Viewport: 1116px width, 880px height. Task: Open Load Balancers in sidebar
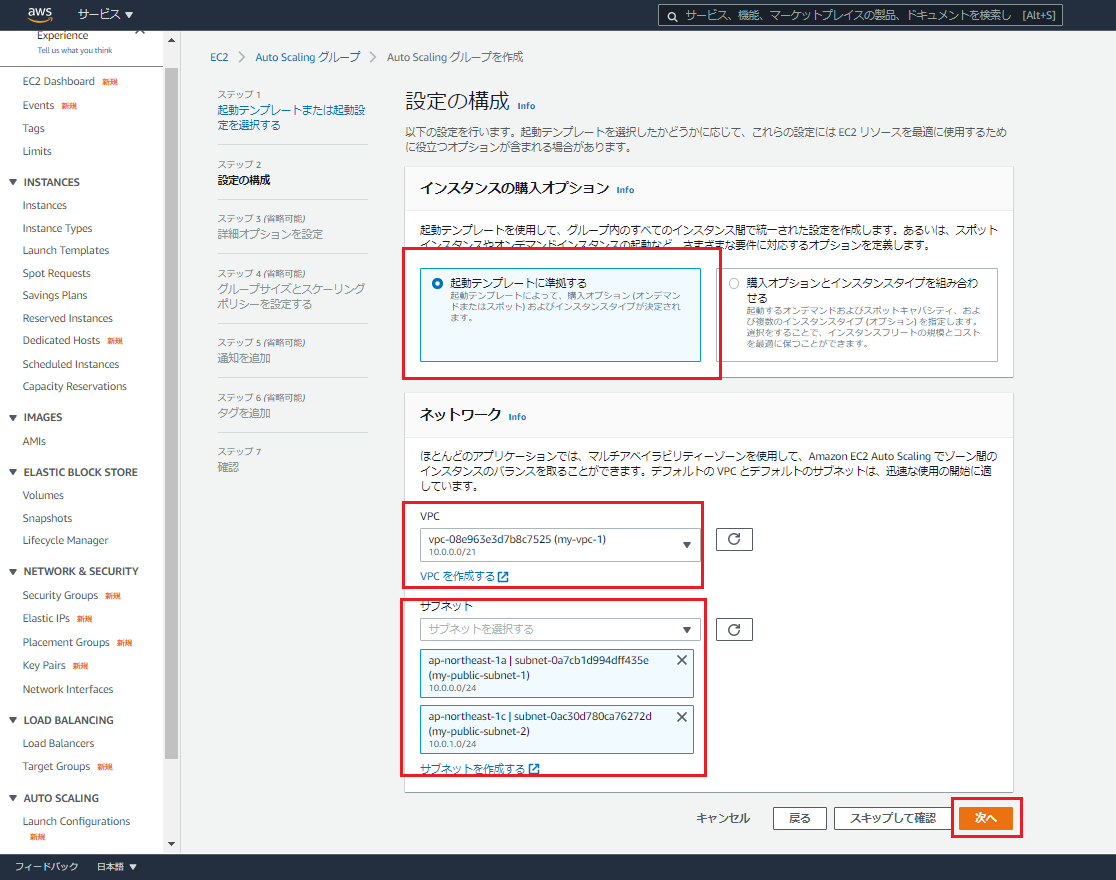(x=58, y=743)
